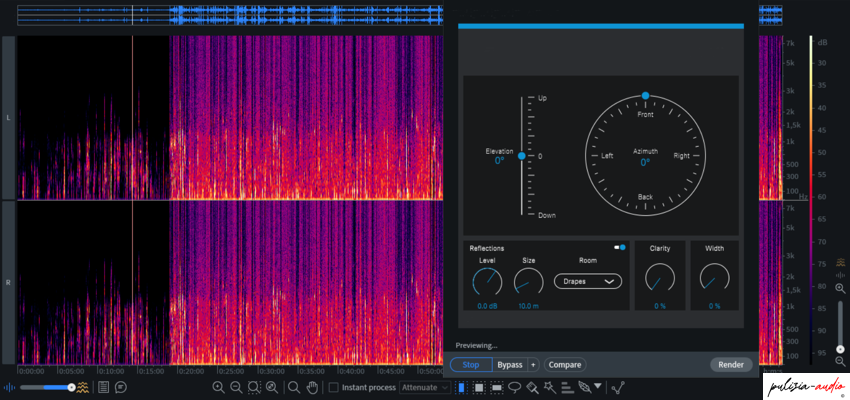Screen dimensions: 850x400
Task: Click the vertical zoom in magnifier
Action: [840, 288]
